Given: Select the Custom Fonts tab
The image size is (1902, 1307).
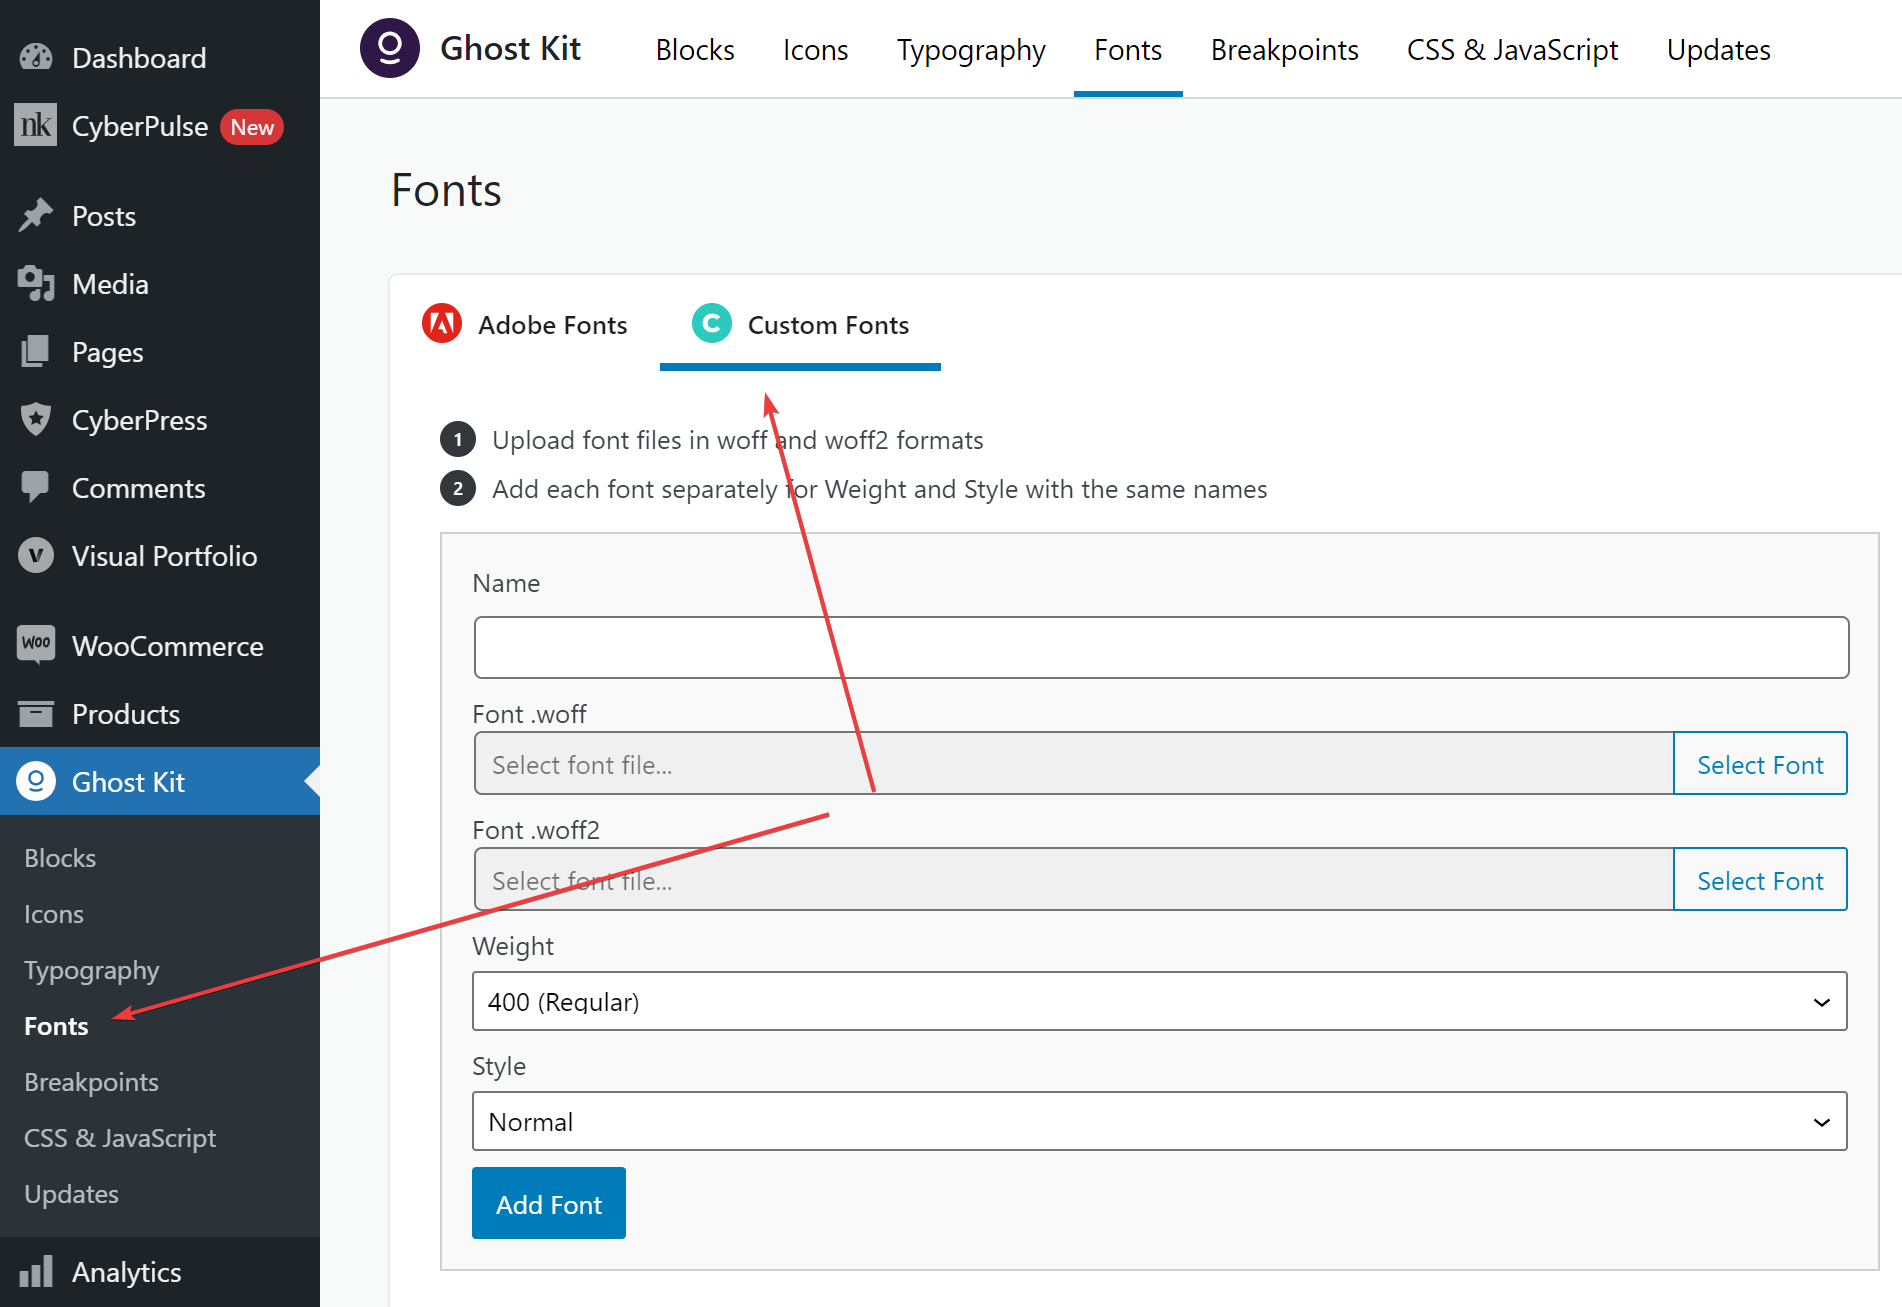Looking at the screenshot, I should pos(800,325).
